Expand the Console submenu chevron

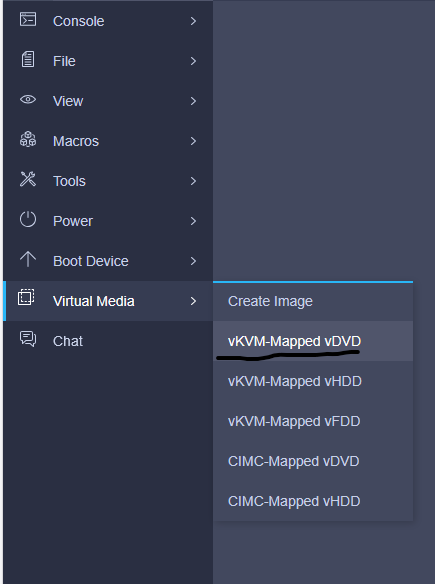pos(193,21)
